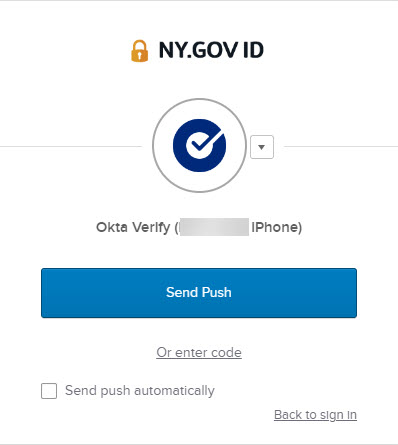Send a push notification to the iPhone
398x445 pixels.
199,293
